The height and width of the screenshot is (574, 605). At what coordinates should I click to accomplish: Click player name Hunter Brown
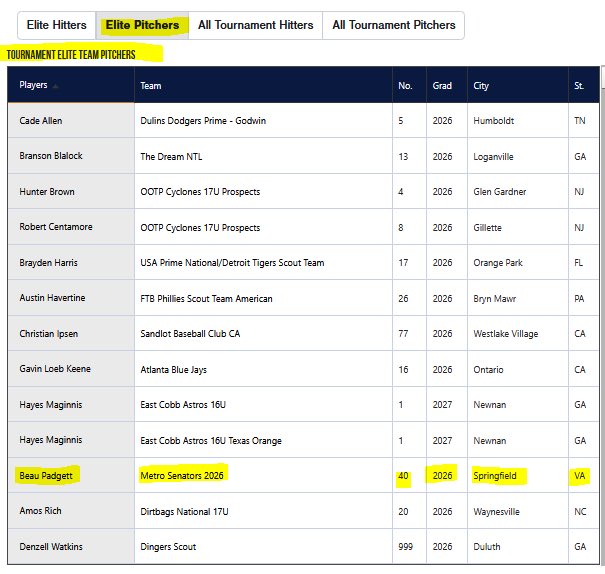pyautogui.click(x=47, y=192)
